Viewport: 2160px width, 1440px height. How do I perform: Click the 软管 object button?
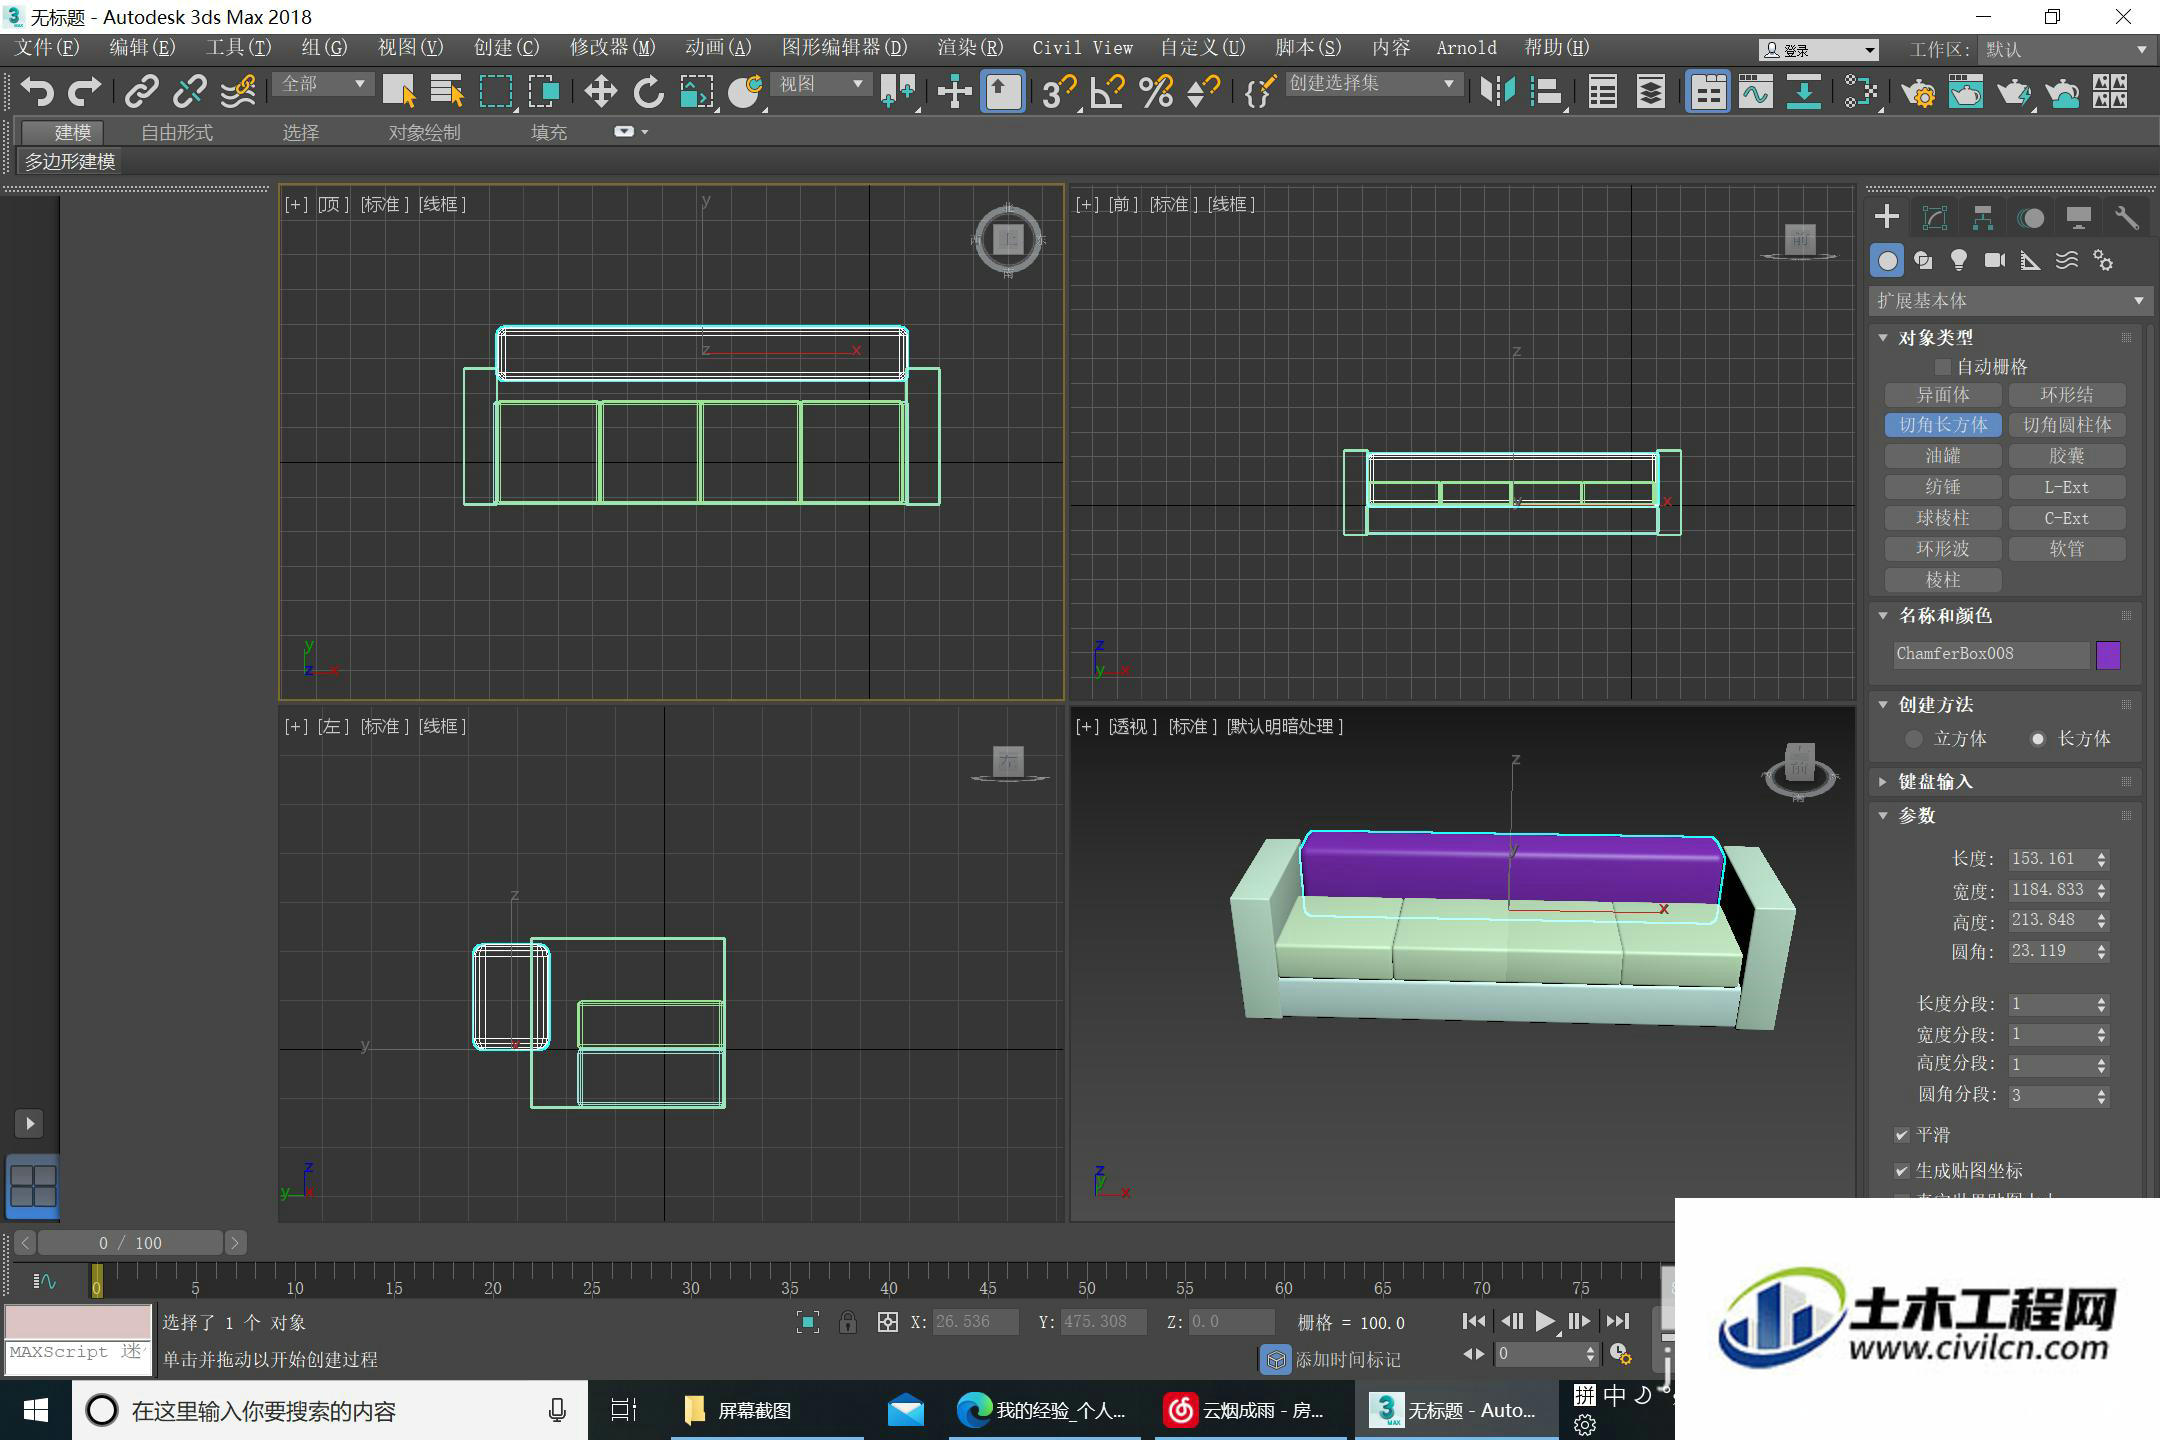tap(2067, 549)
